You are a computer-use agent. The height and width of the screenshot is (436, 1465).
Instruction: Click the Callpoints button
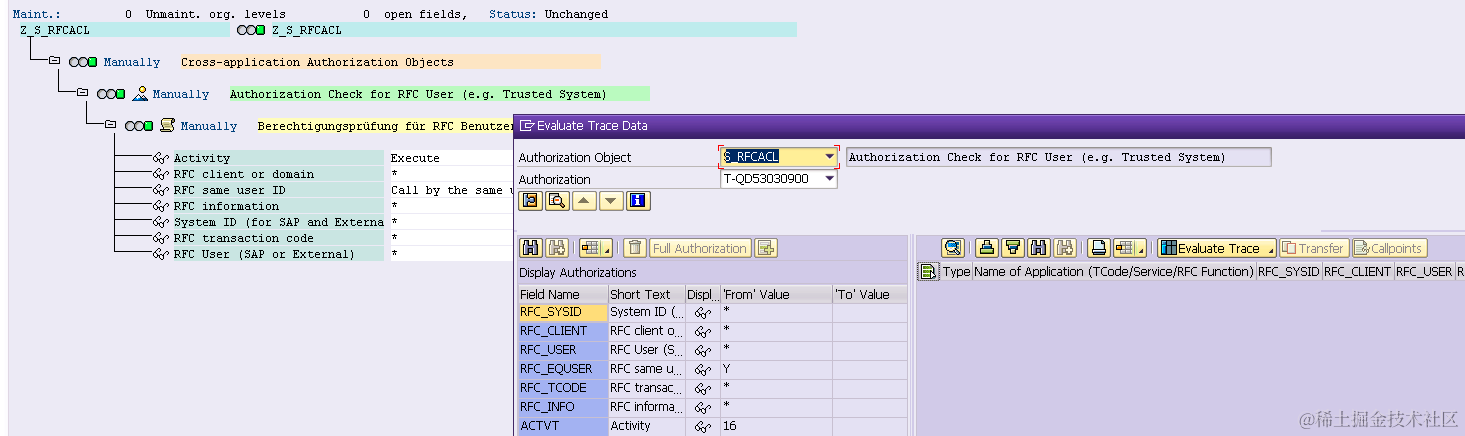tap(1388, 248)
